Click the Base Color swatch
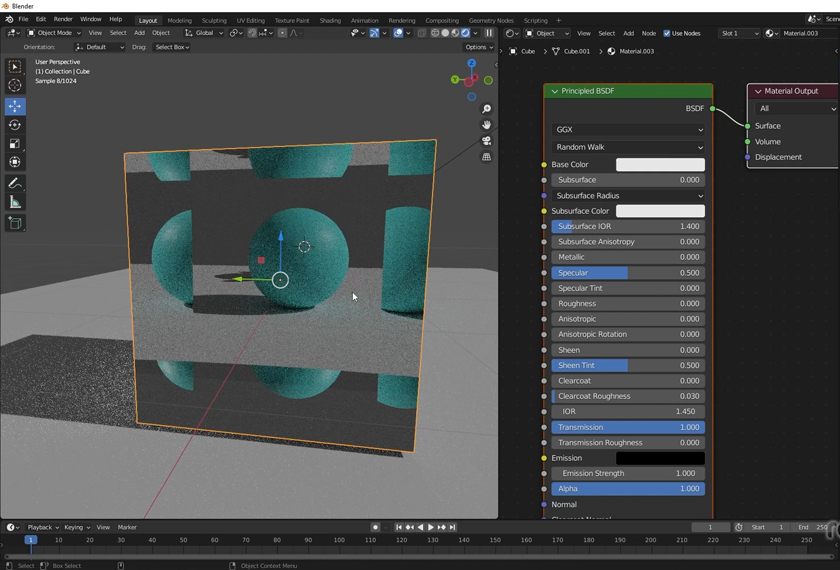Image resolution: width=840 pixels, height=570 pixels. click(x=660, y=164)
